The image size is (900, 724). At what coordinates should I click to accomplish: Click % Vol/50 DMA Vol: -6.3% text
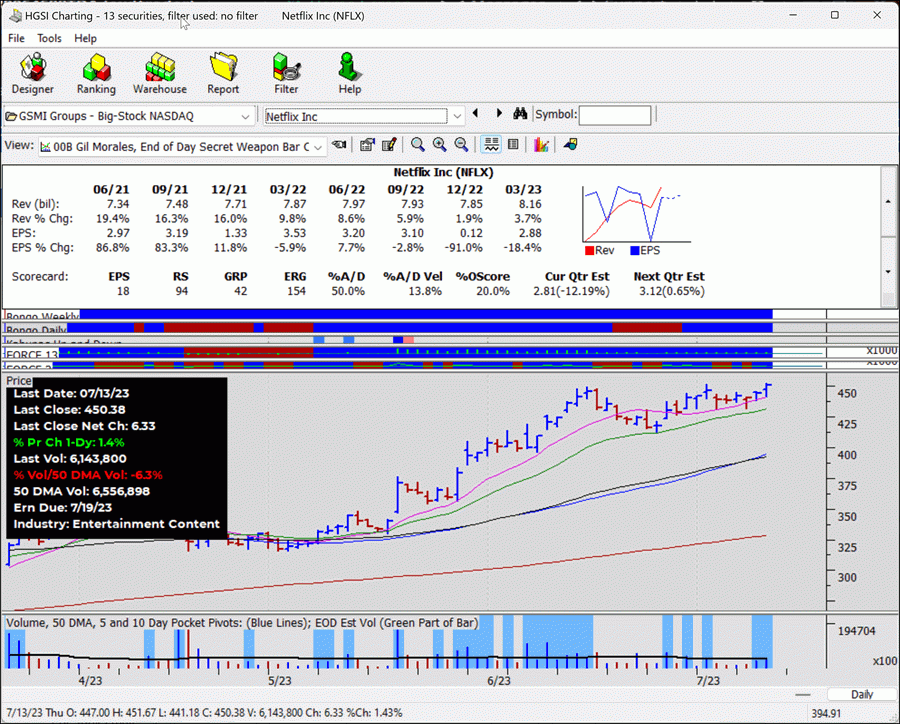pyautogui.click(x=88, y=475)
